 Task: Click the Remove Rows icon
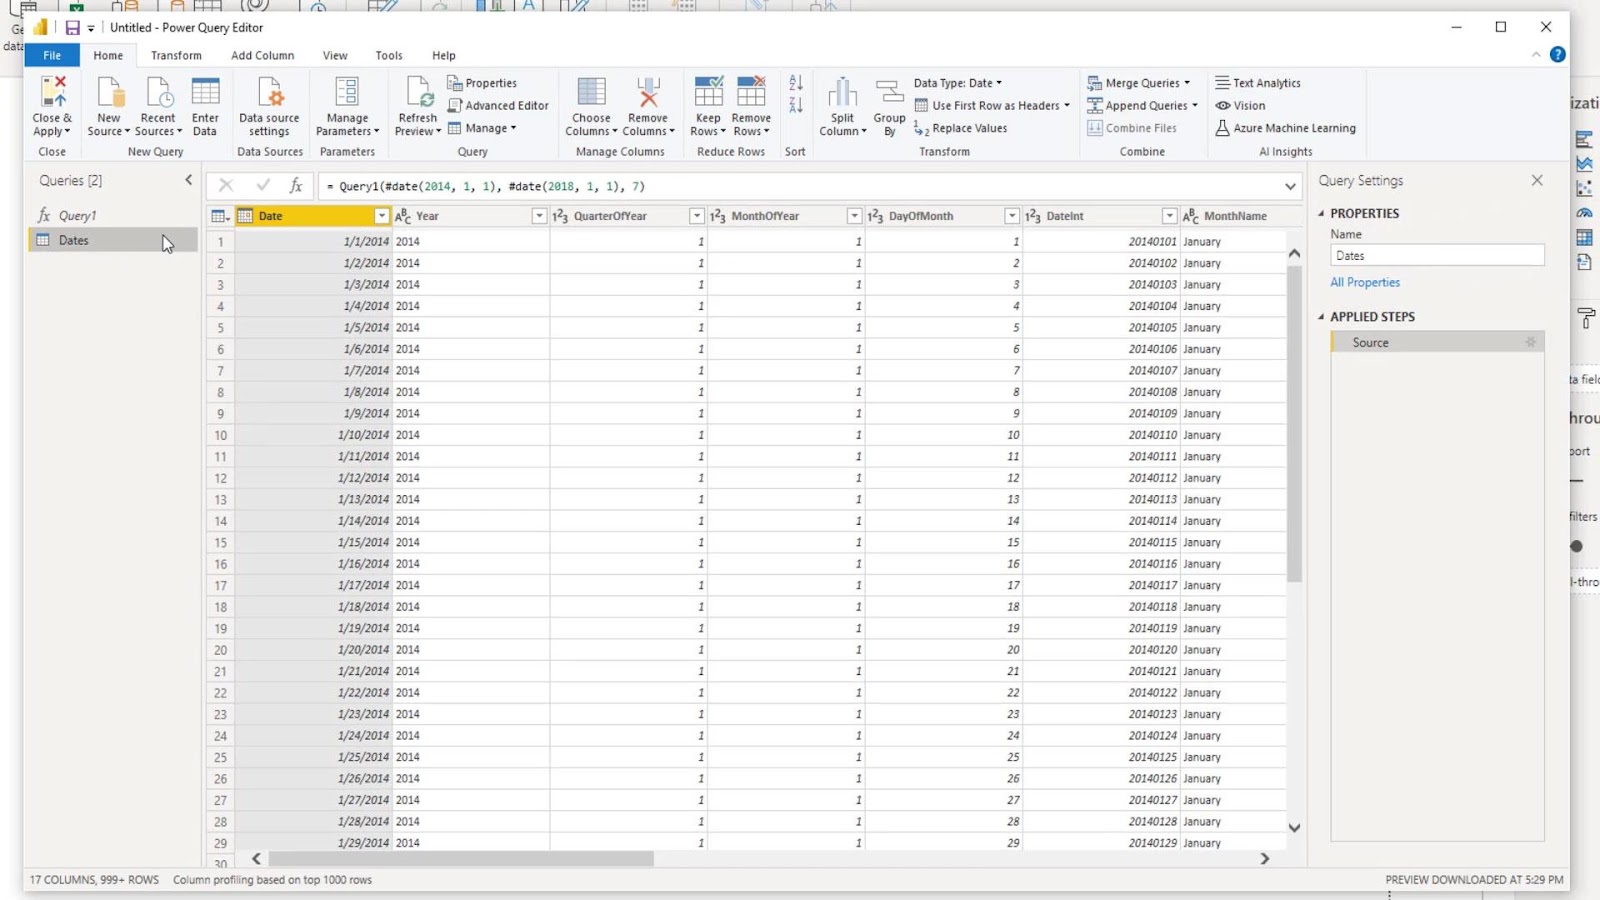[x=751, y=92]
